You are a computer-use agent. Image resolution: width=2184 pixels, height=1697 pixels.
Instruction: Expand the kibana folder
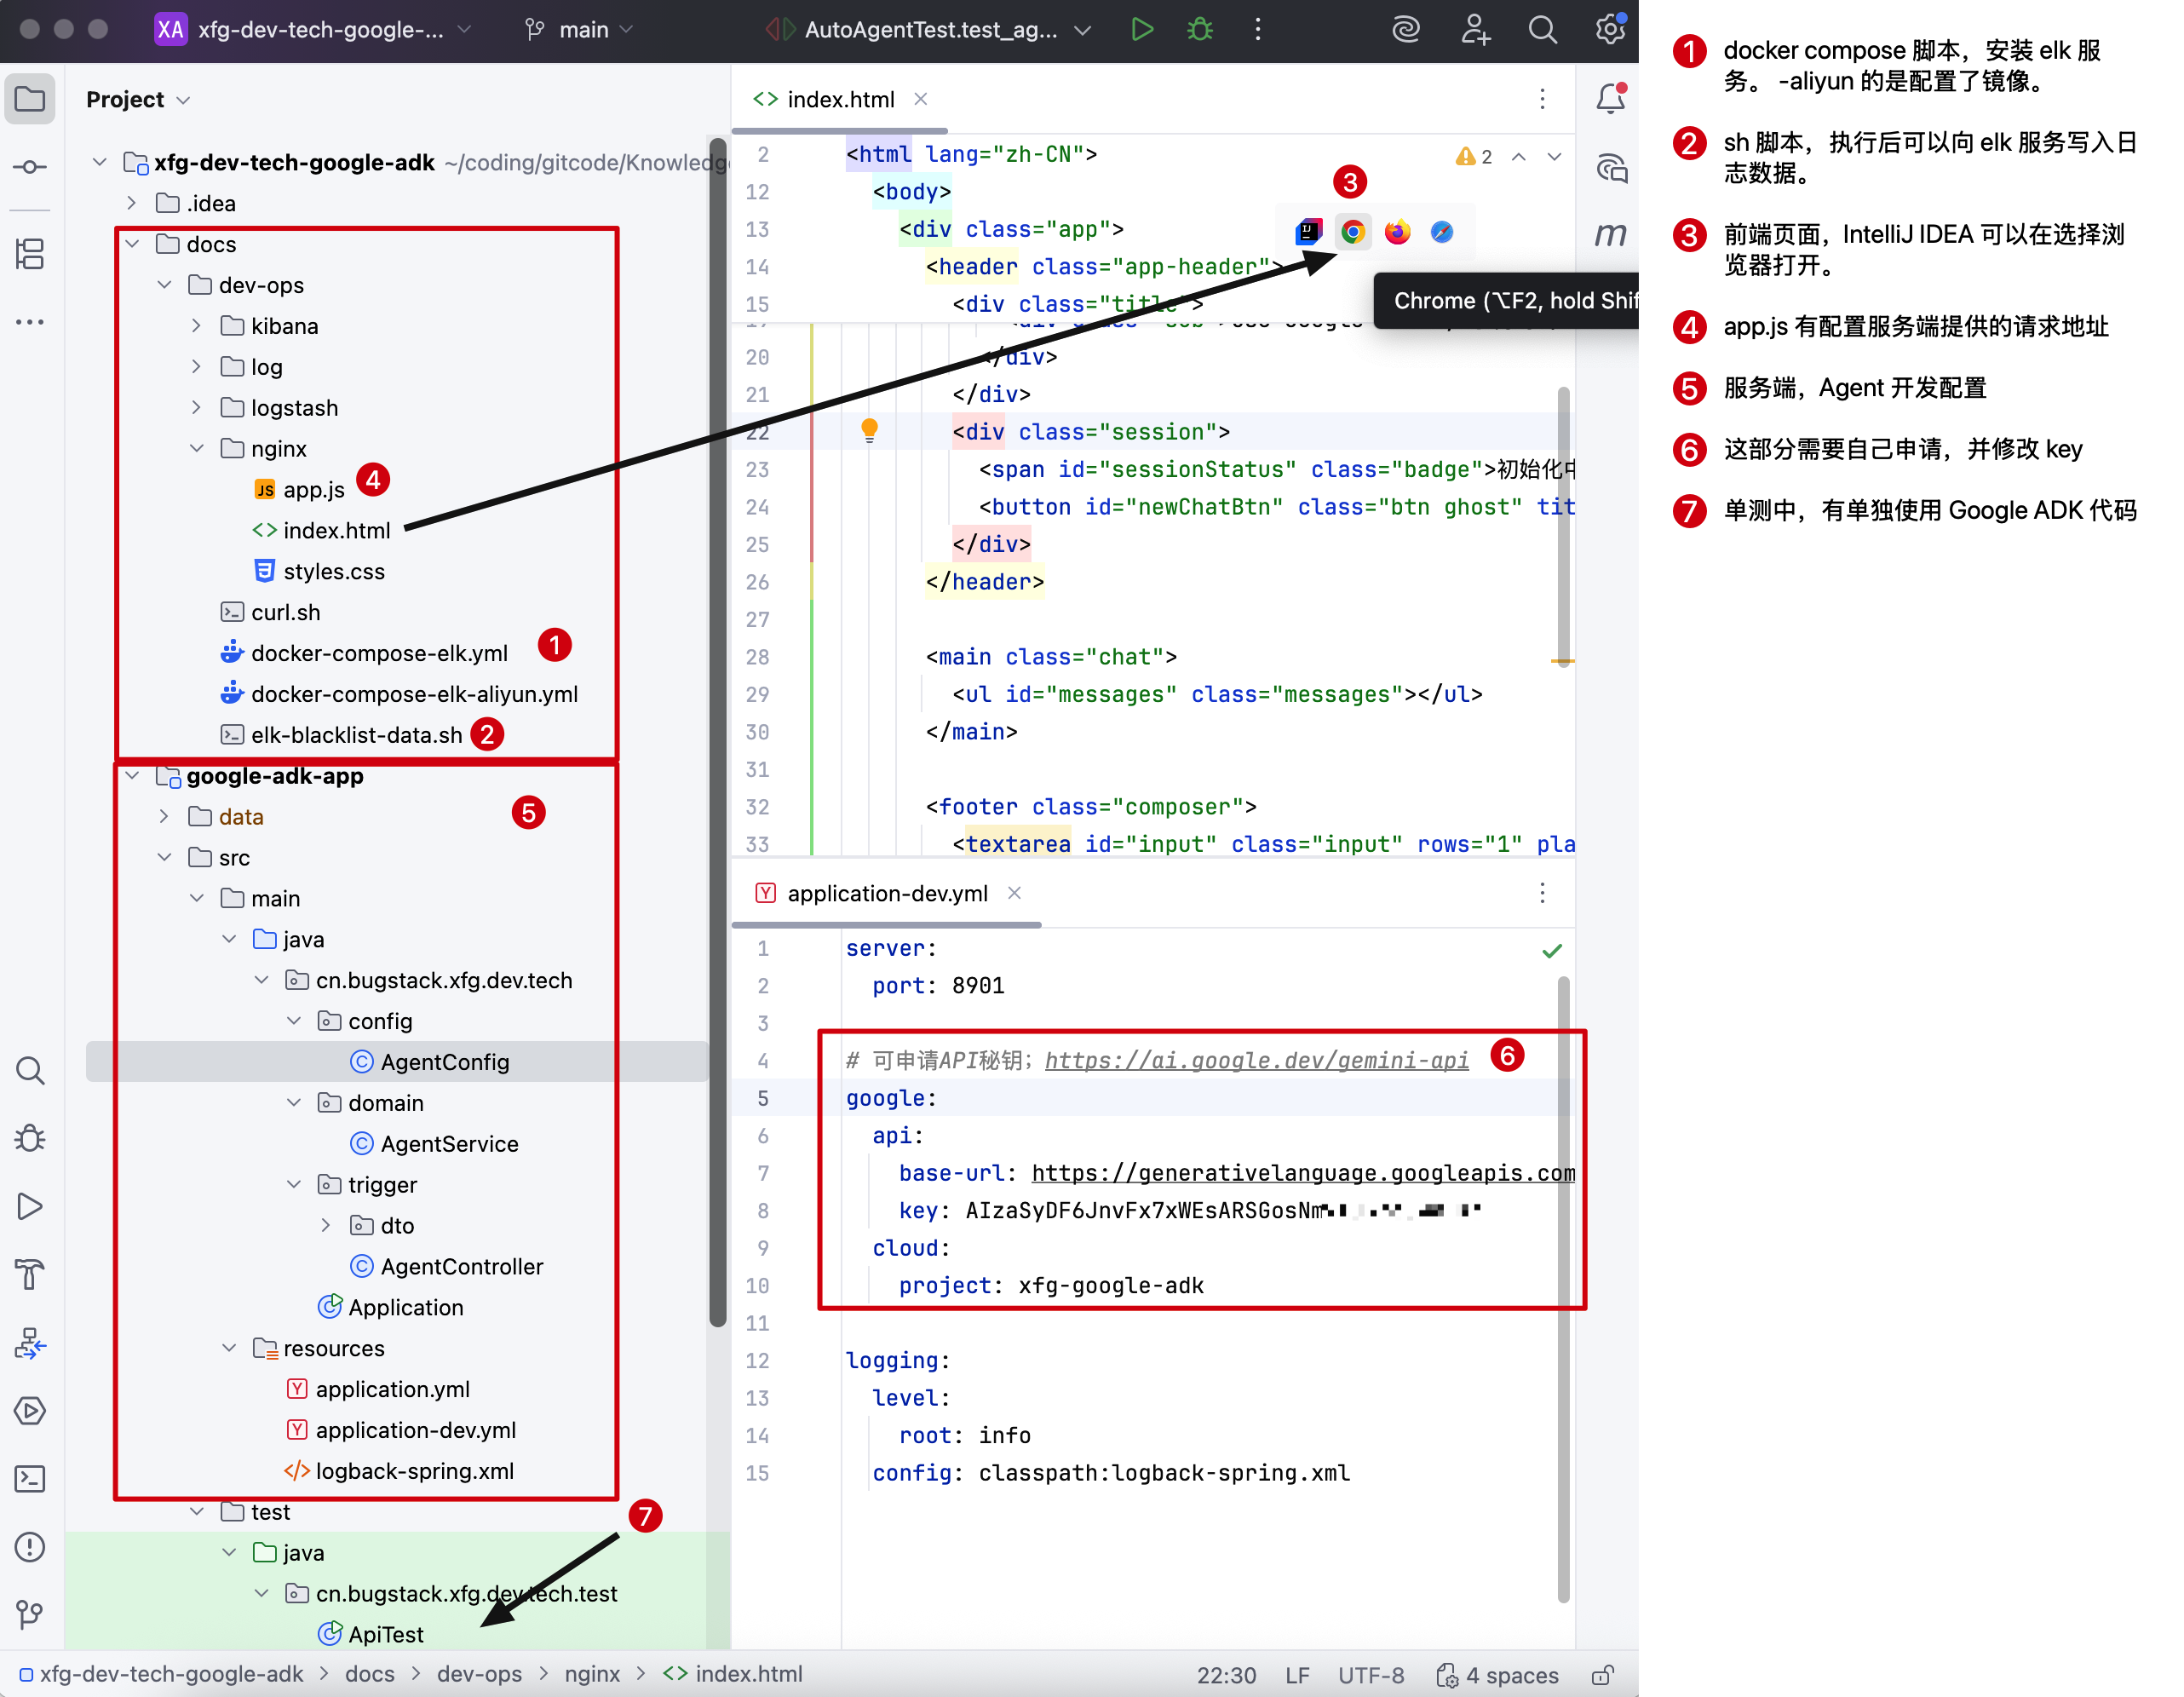tap(197, 326)
